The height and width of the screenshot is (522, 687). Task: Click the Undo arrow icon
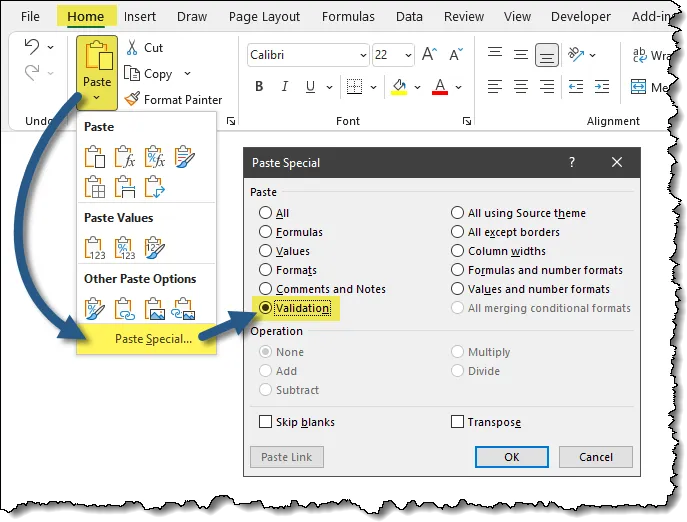[31, 47]
